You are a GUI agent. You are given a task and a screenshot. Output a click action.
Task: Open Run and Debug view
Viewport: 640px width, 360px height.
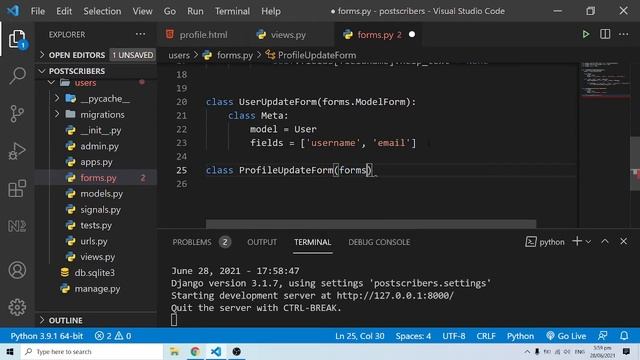pyautogui.click(x=17, y=151)
